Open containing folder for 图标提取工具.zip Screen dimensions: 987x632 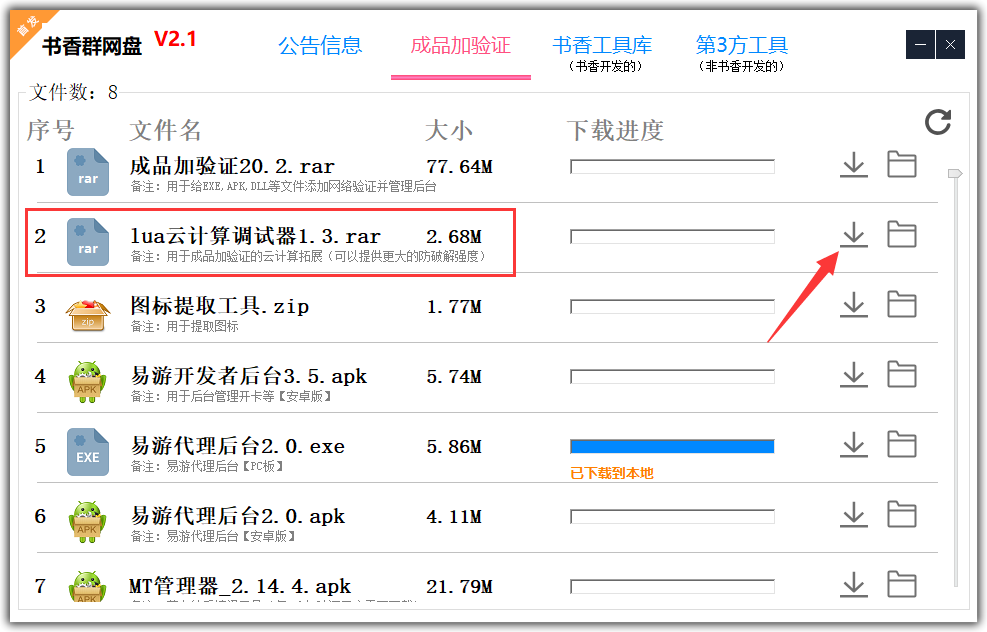pyautogui.click(x=901, y=305)
